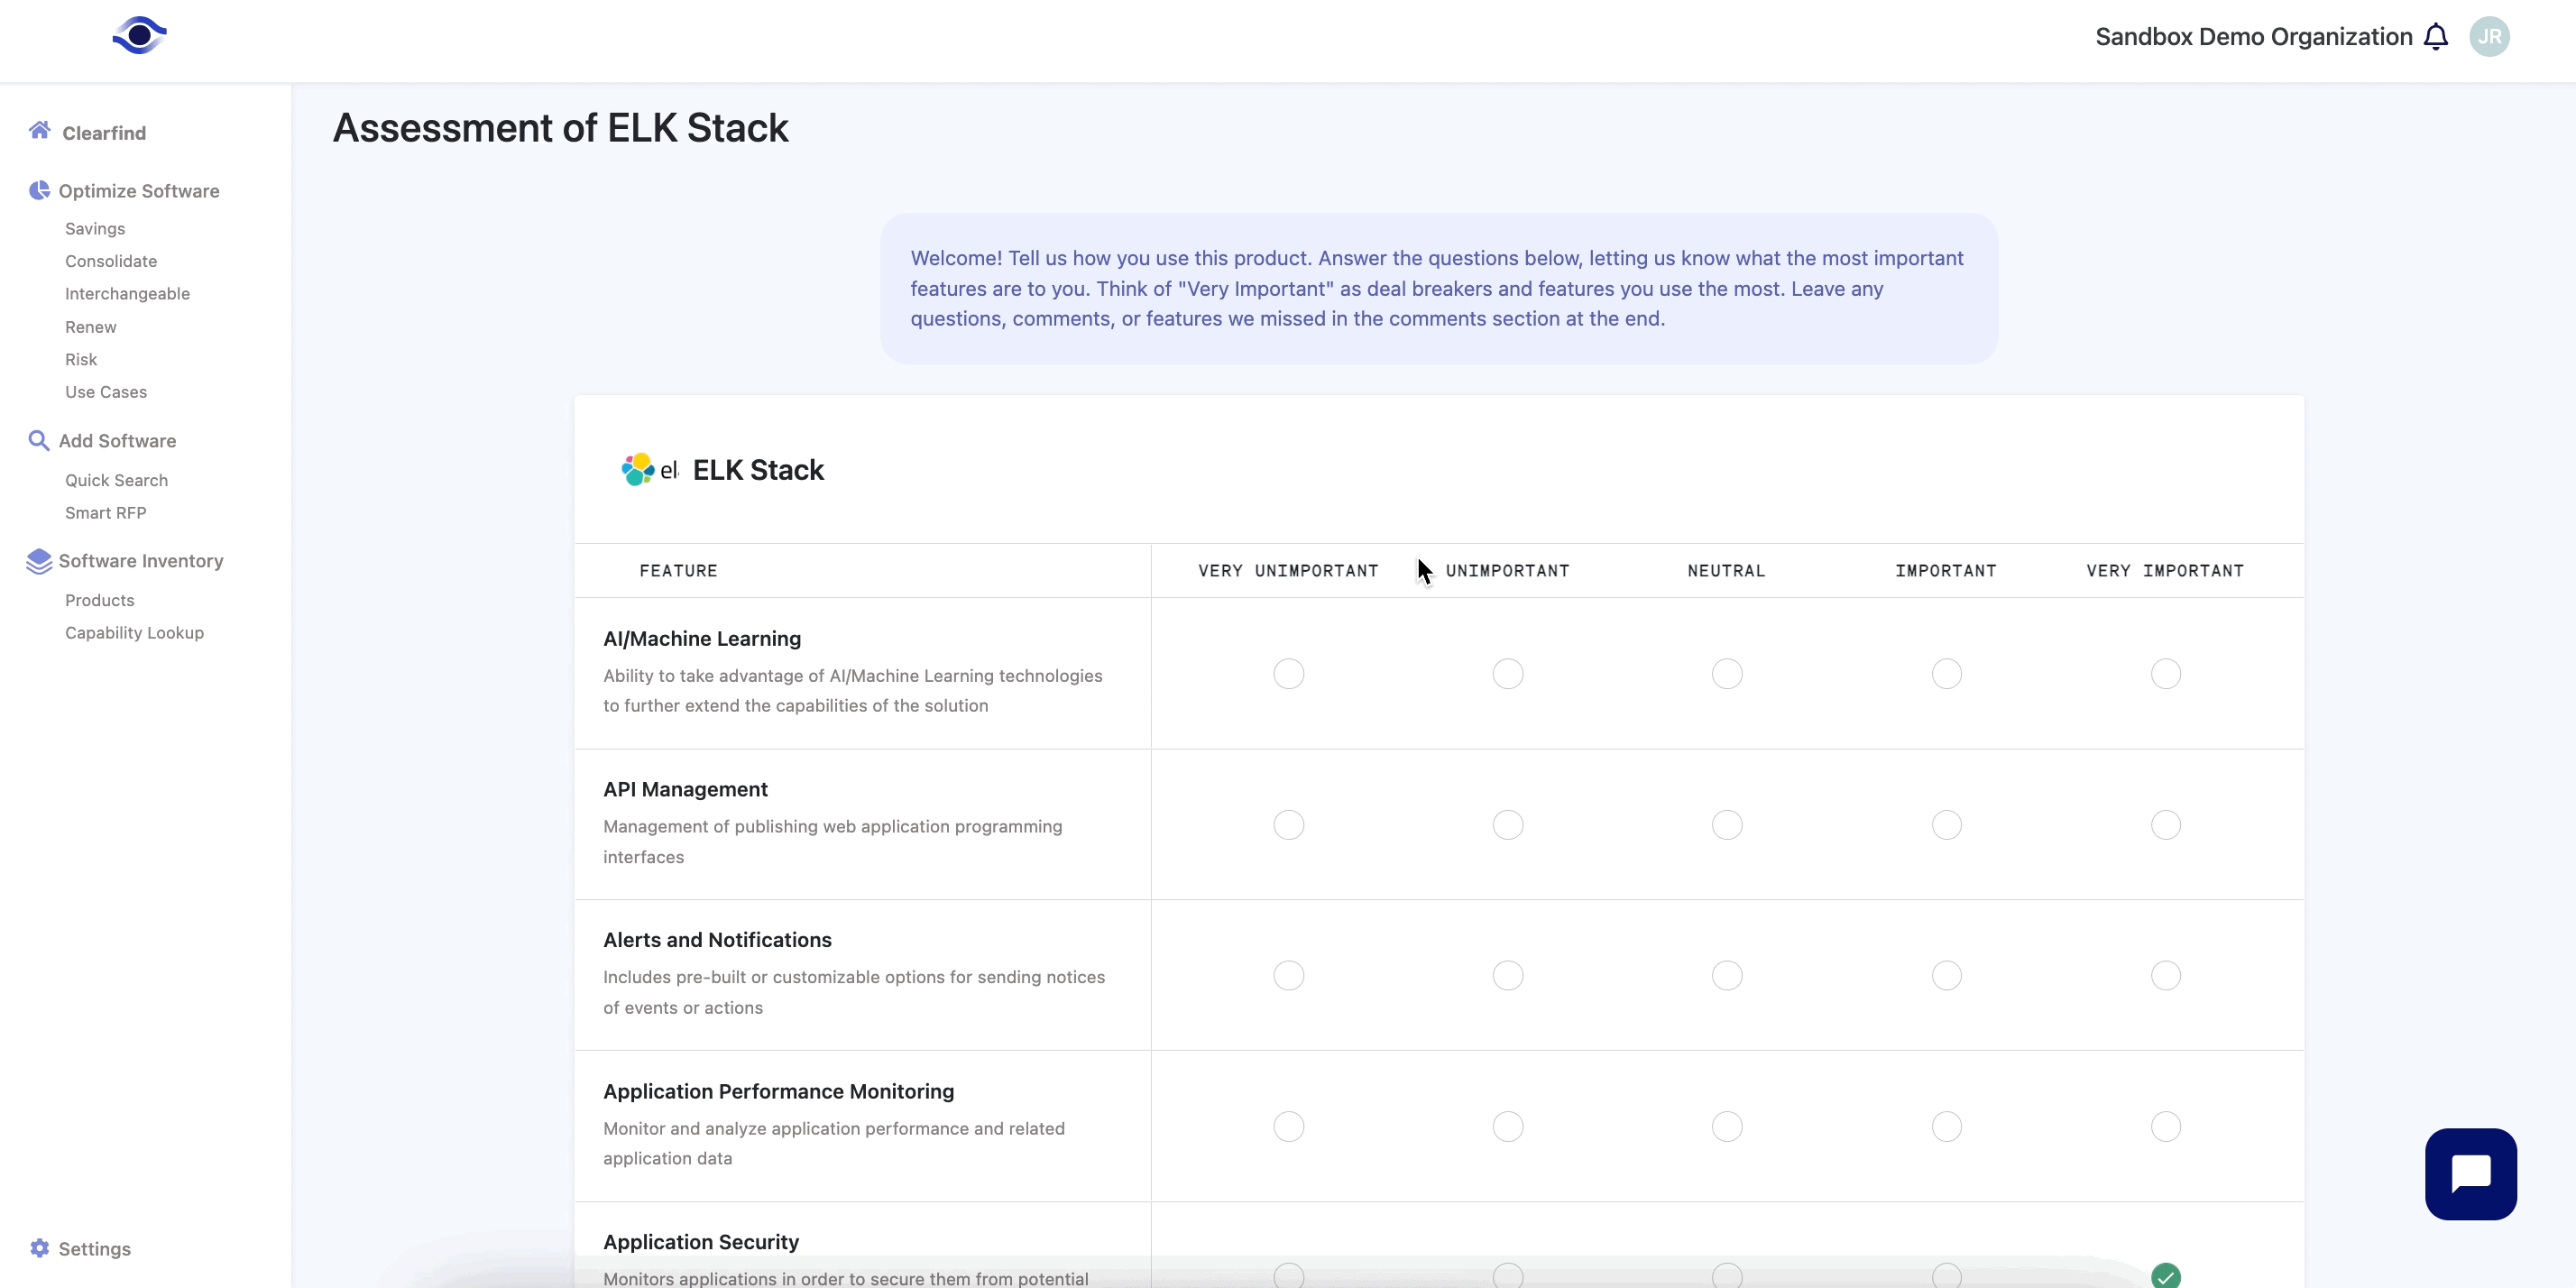Click Application Performance Monitoring feature title

778,1092
